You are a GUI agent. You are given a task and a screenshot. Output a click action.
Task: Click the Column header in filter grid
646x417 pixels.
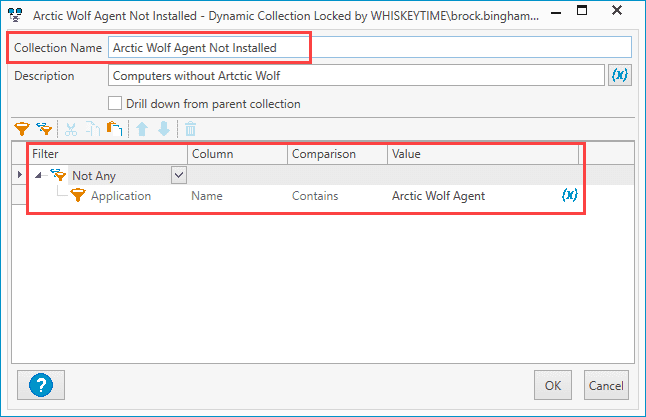(237, 154)
